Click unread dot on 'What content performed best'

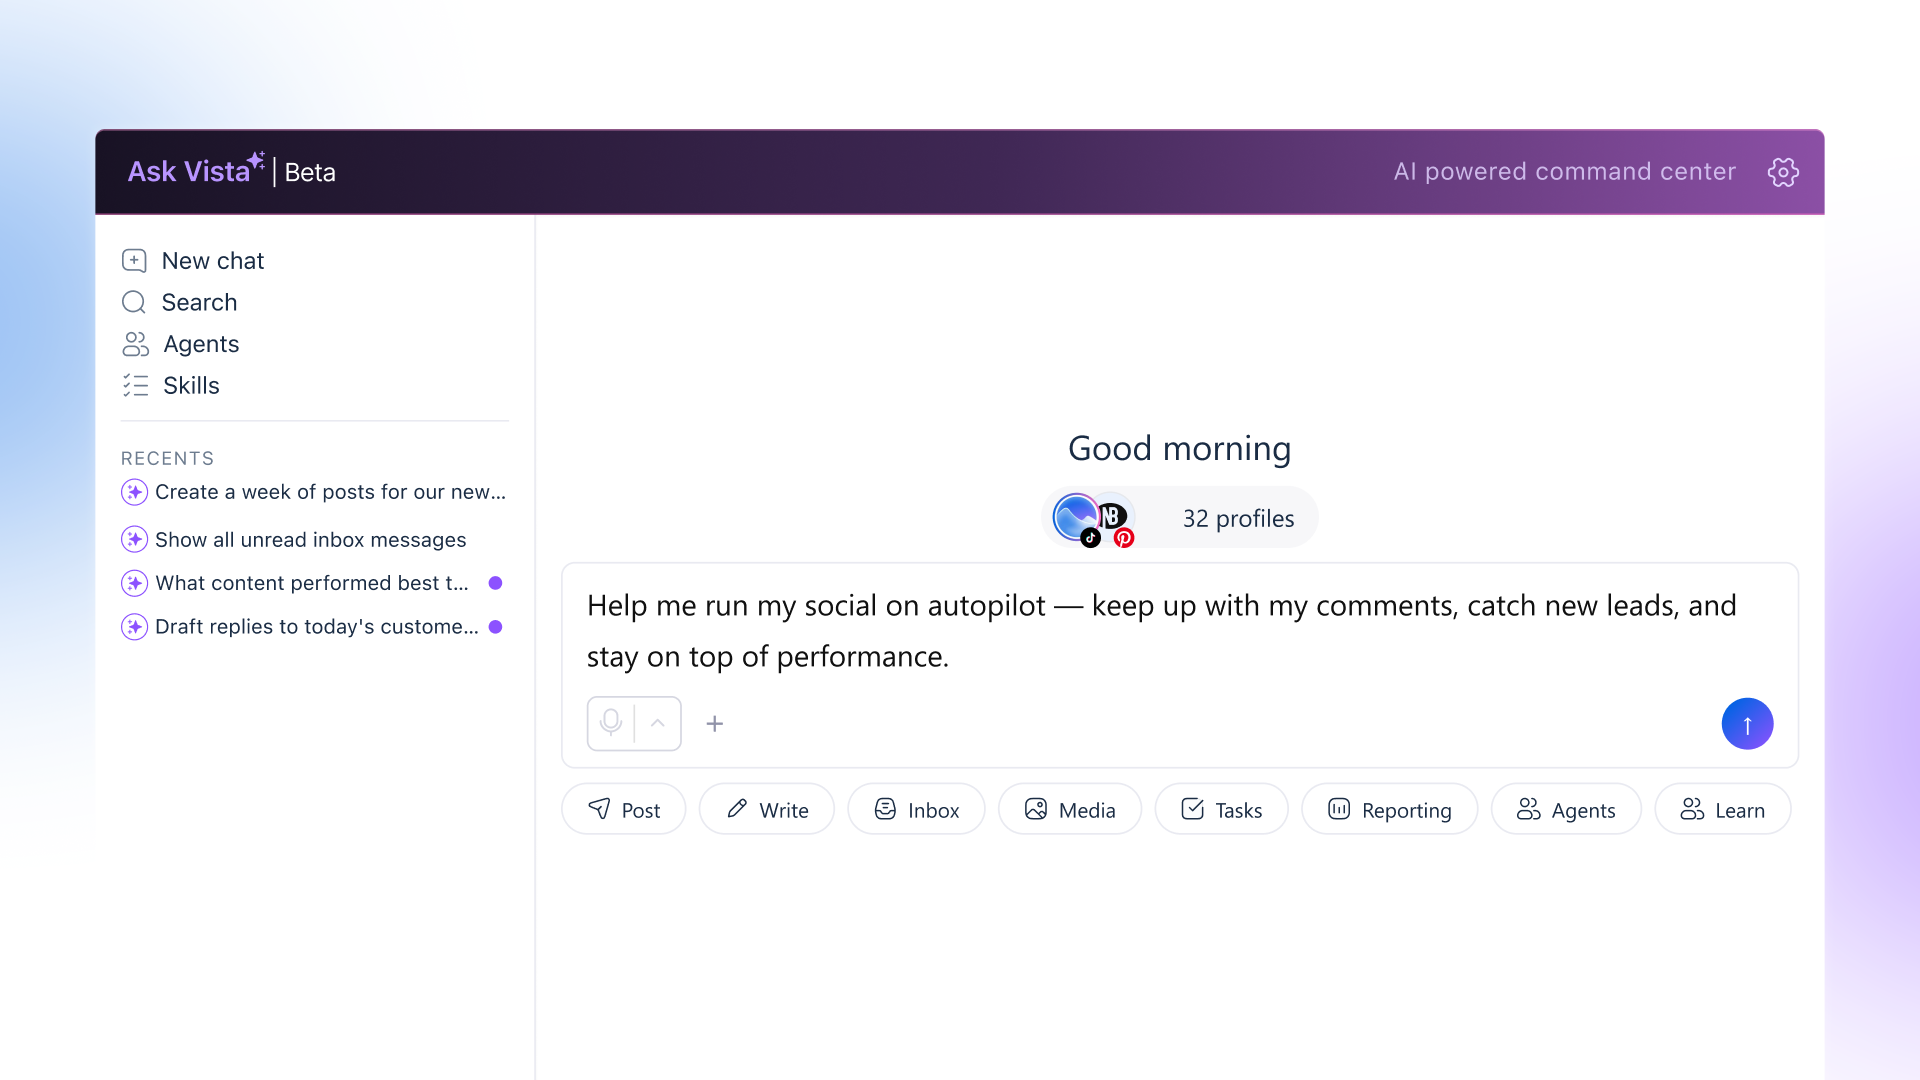[495, 583]
